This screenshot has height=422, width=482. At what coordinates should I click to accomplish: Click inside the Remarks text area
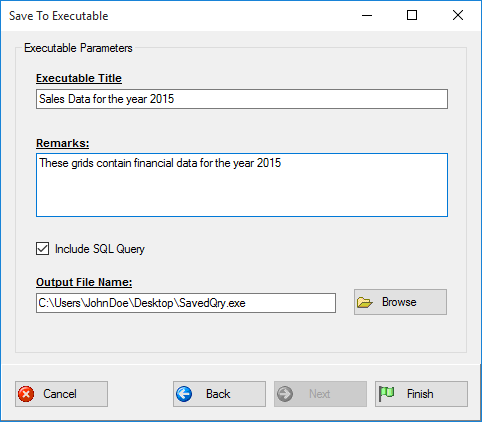click(x=242, y=185)
